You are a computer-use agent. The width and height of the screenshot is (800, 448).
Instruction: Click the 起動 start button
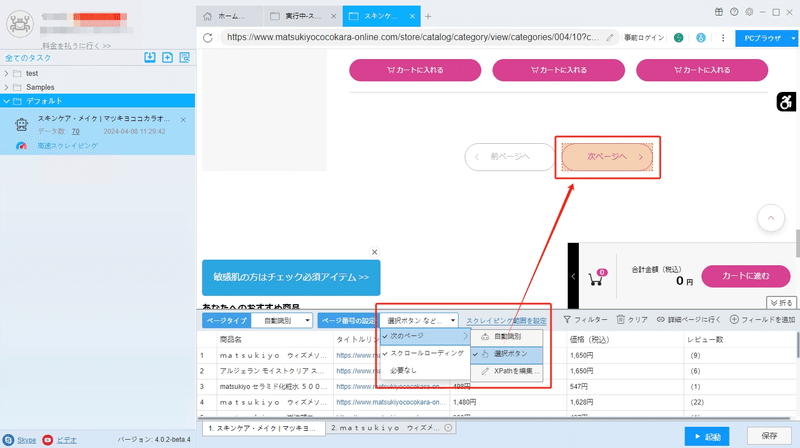coord(707,436)
